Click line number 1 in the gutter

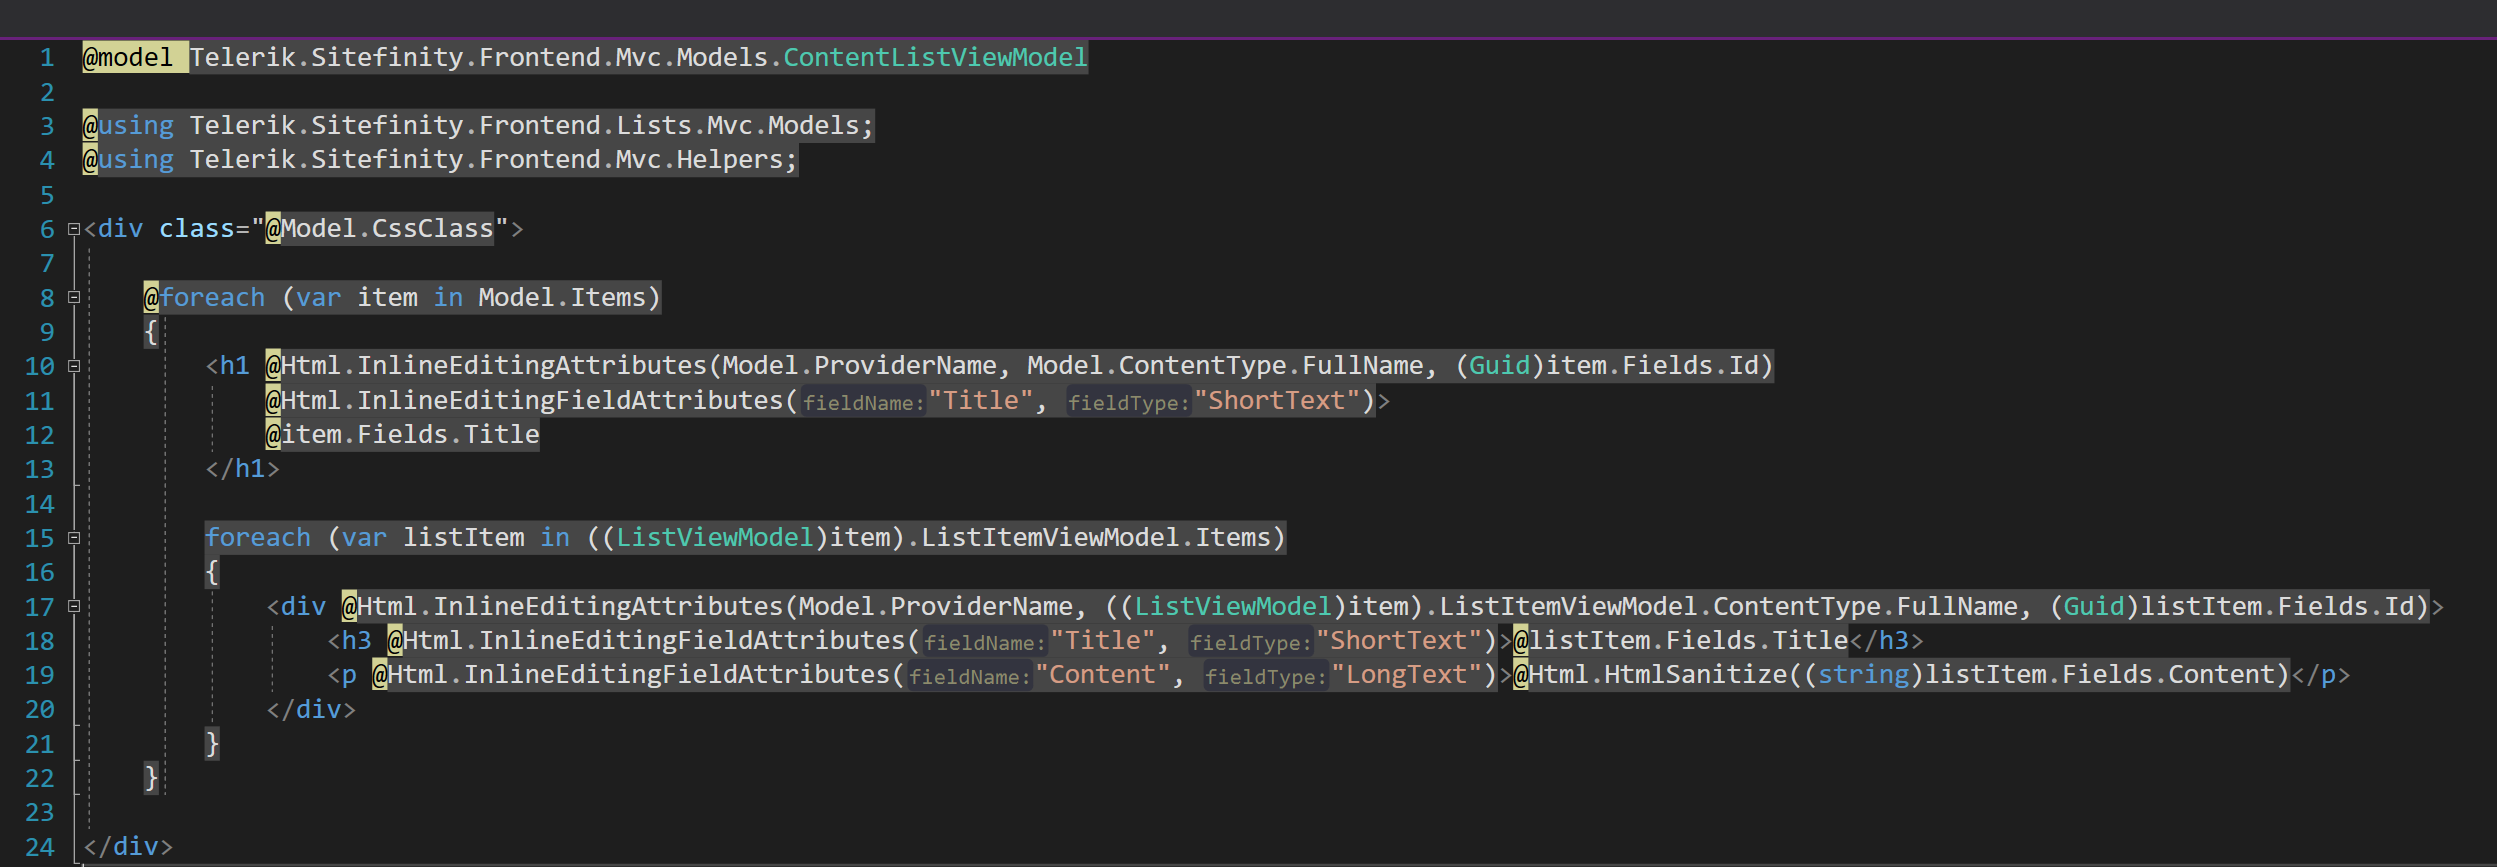click(47, 58)
